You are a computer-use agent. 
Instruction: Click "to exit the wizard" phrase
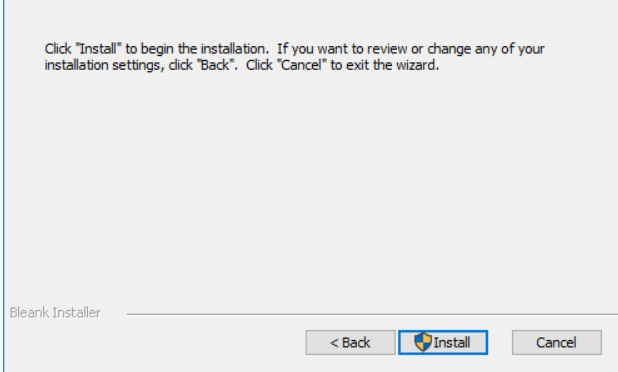384,65
